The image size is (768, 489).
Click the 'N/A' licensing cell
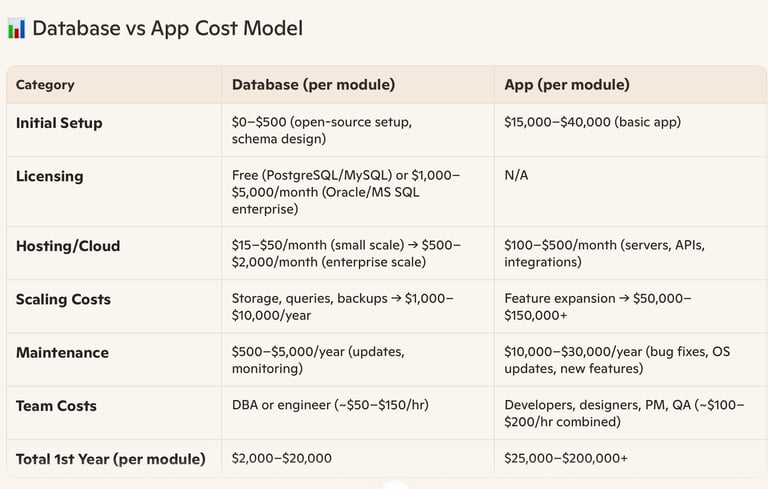[x=517, y=176]
